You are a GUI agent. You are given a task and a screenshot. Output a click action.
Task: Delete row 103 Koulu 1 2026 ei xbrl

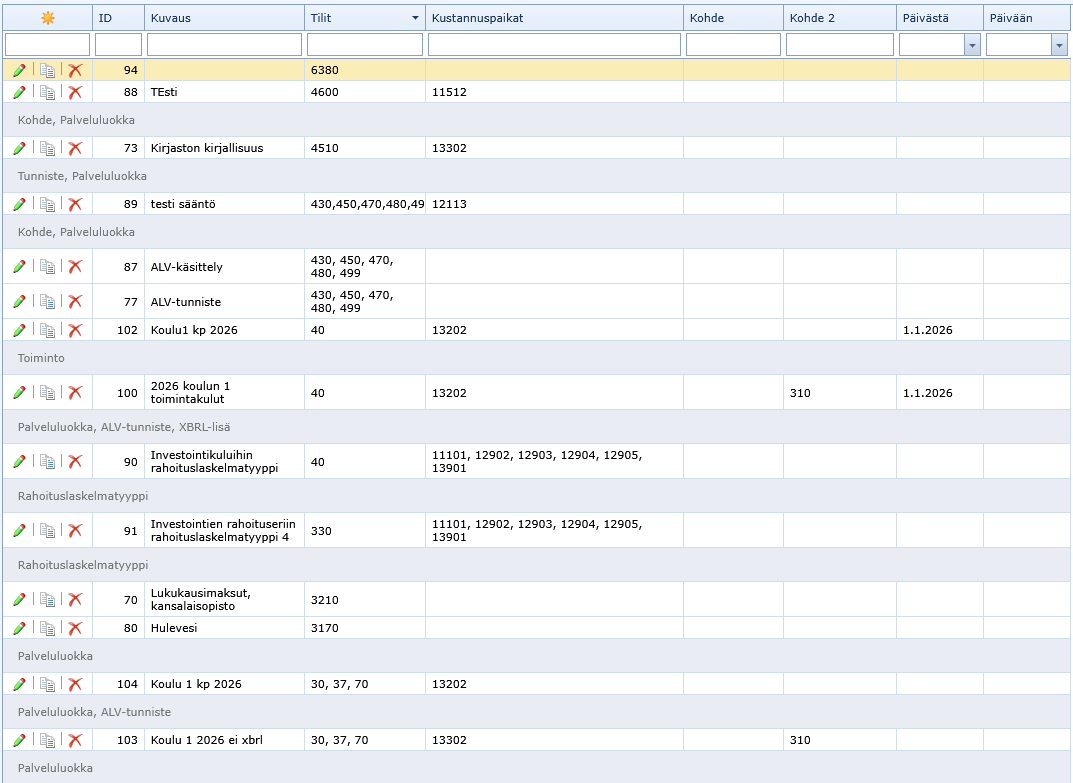[75, 741]
